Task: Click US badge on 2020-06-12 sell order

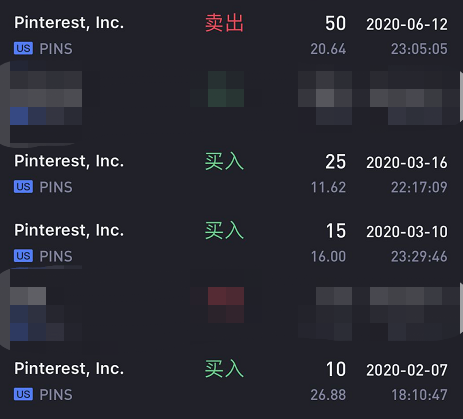Action: (x=23, y=49)
